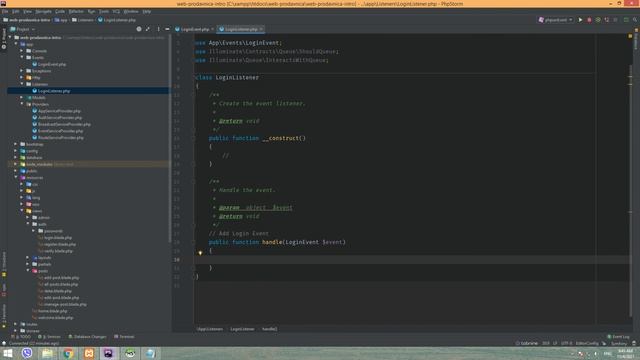This screenshot has width=640, height=360.
Task: Open the Edit menu
Action: tap(16, 11)
